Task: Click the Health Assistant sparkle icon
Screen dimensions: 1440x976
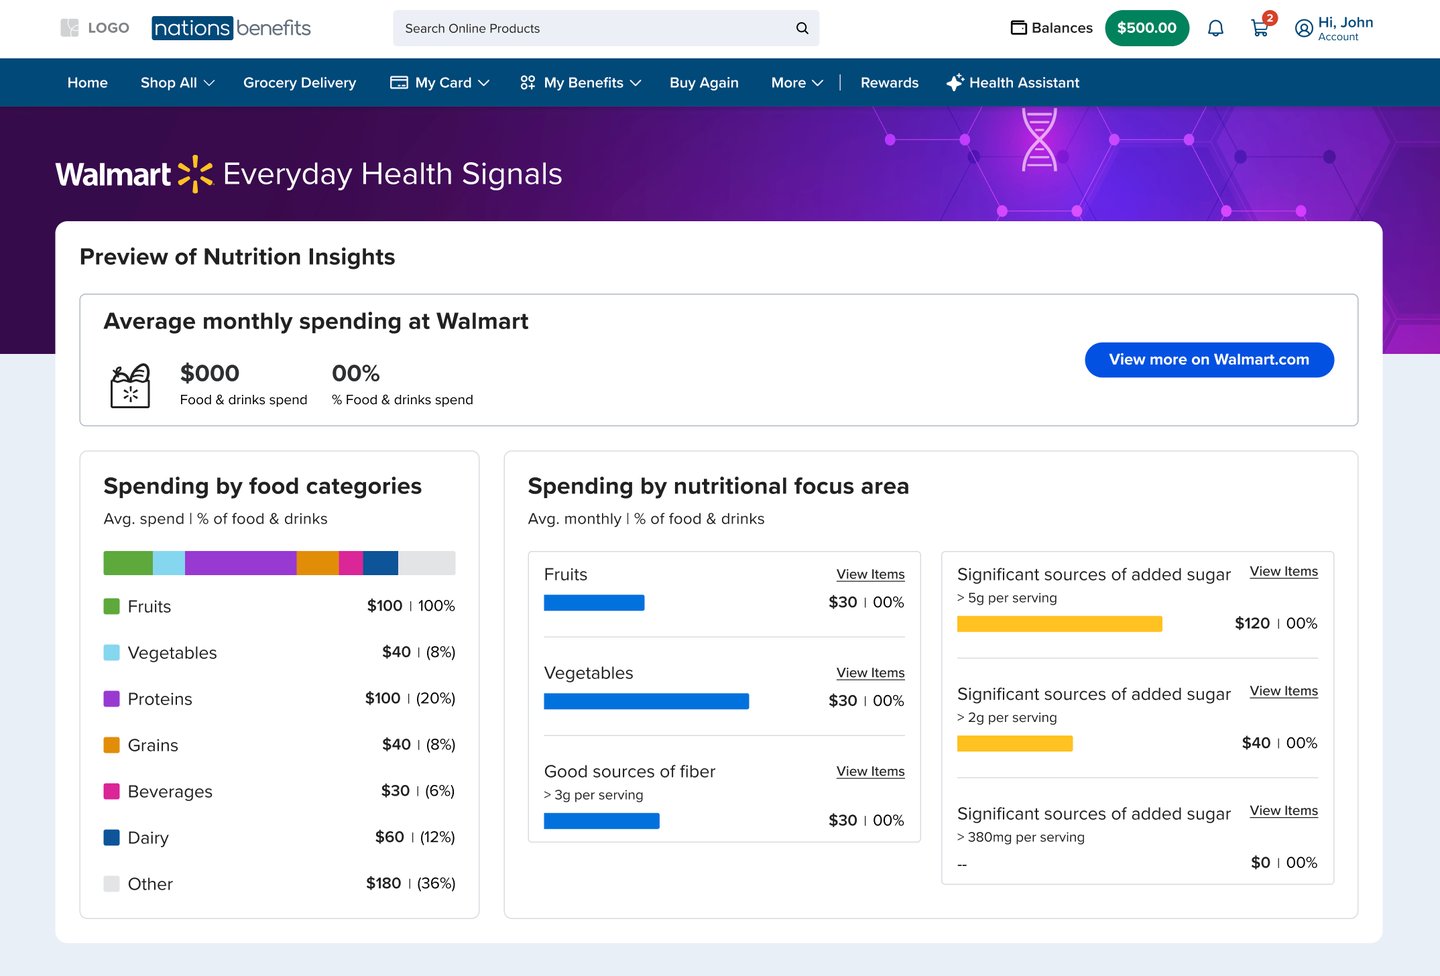Action: [955, 83]
